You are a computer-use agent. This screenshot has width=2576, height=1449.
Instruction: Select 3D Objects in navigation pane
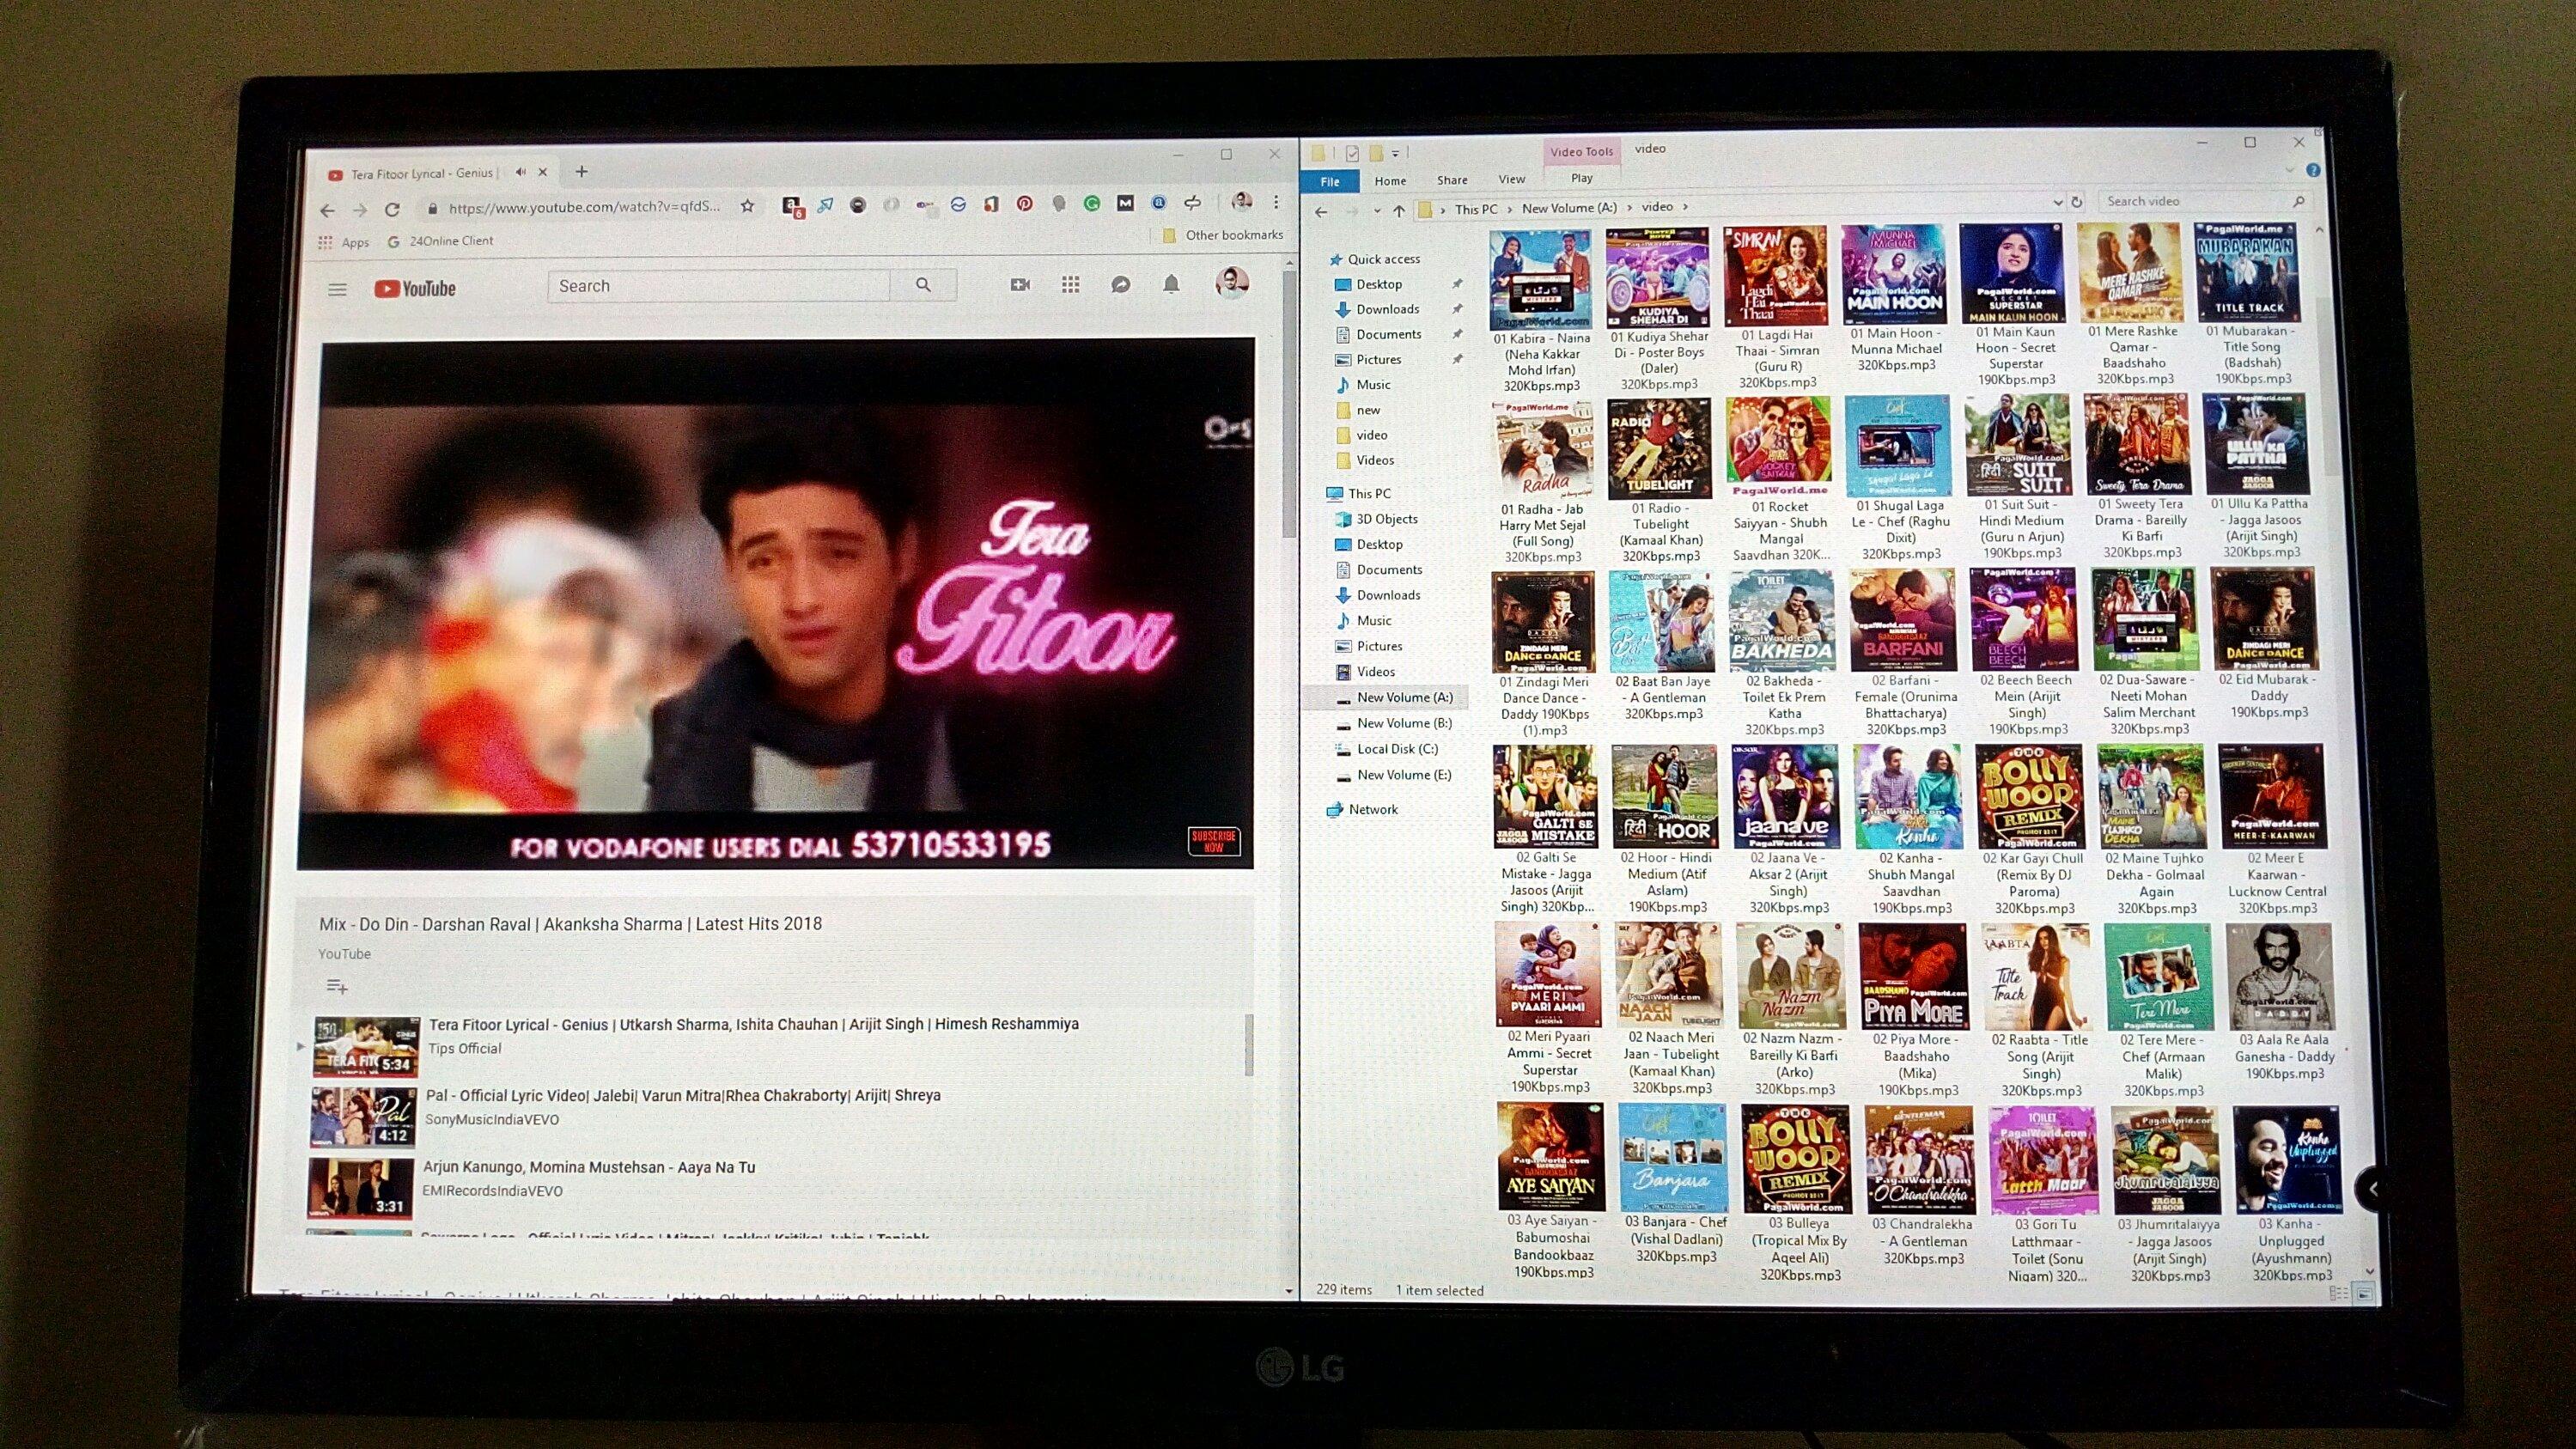point(1376,519)
